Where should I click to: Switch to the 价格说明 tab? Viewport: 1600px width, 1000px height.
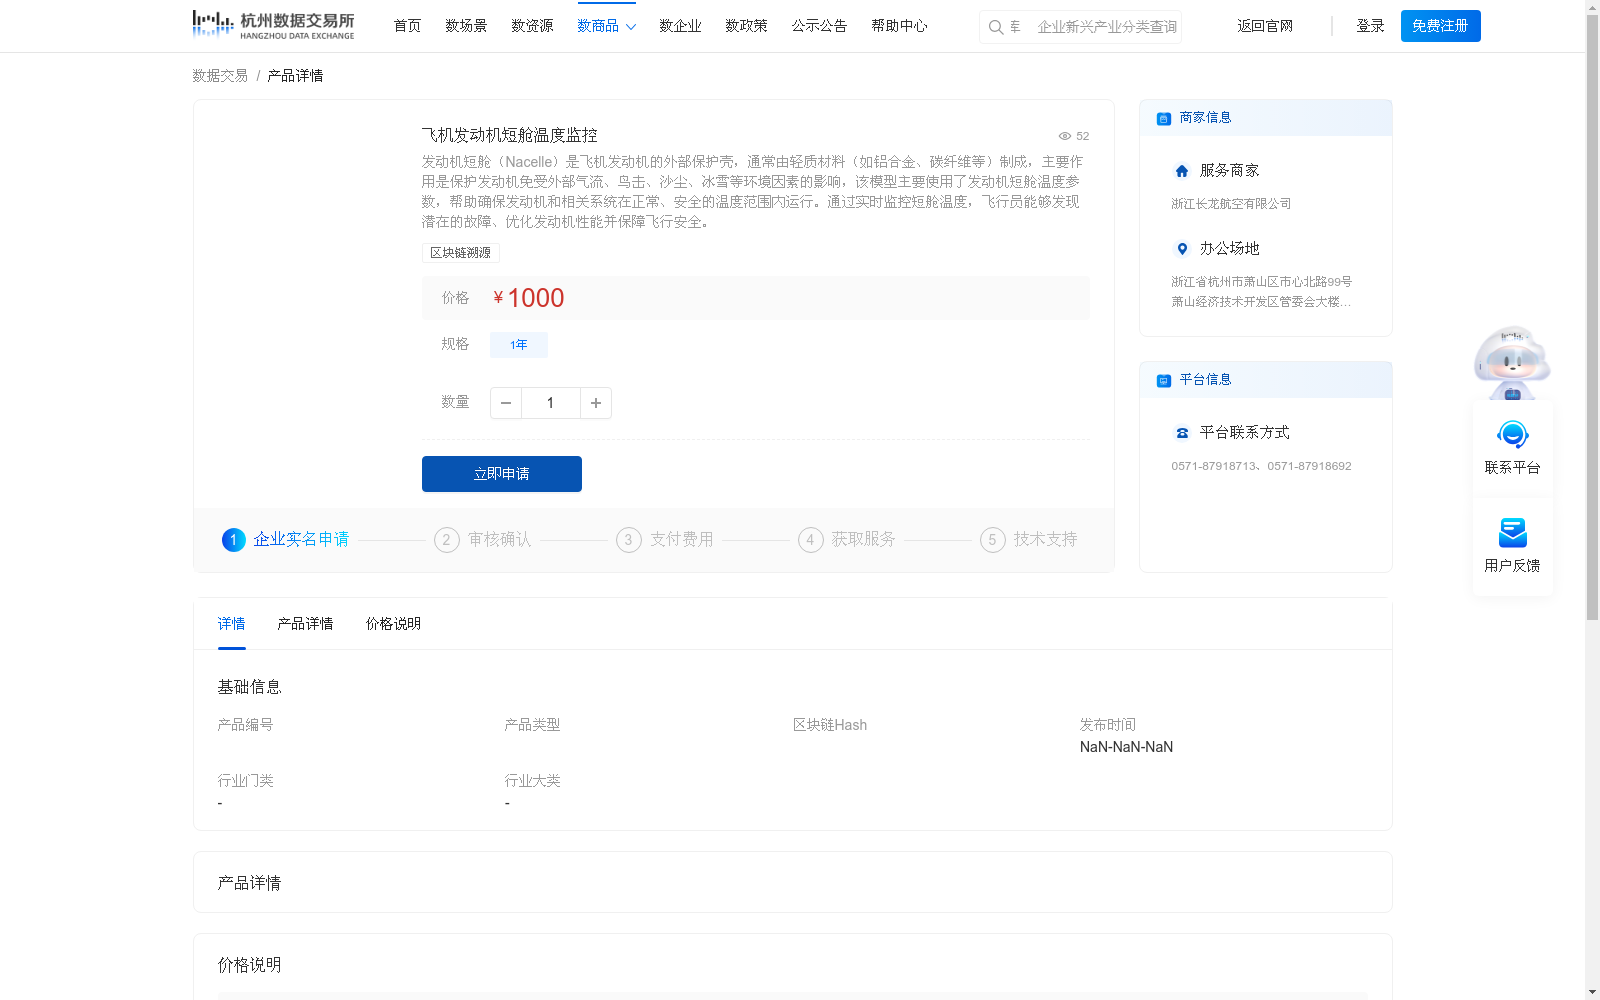(x=393, y=624)
